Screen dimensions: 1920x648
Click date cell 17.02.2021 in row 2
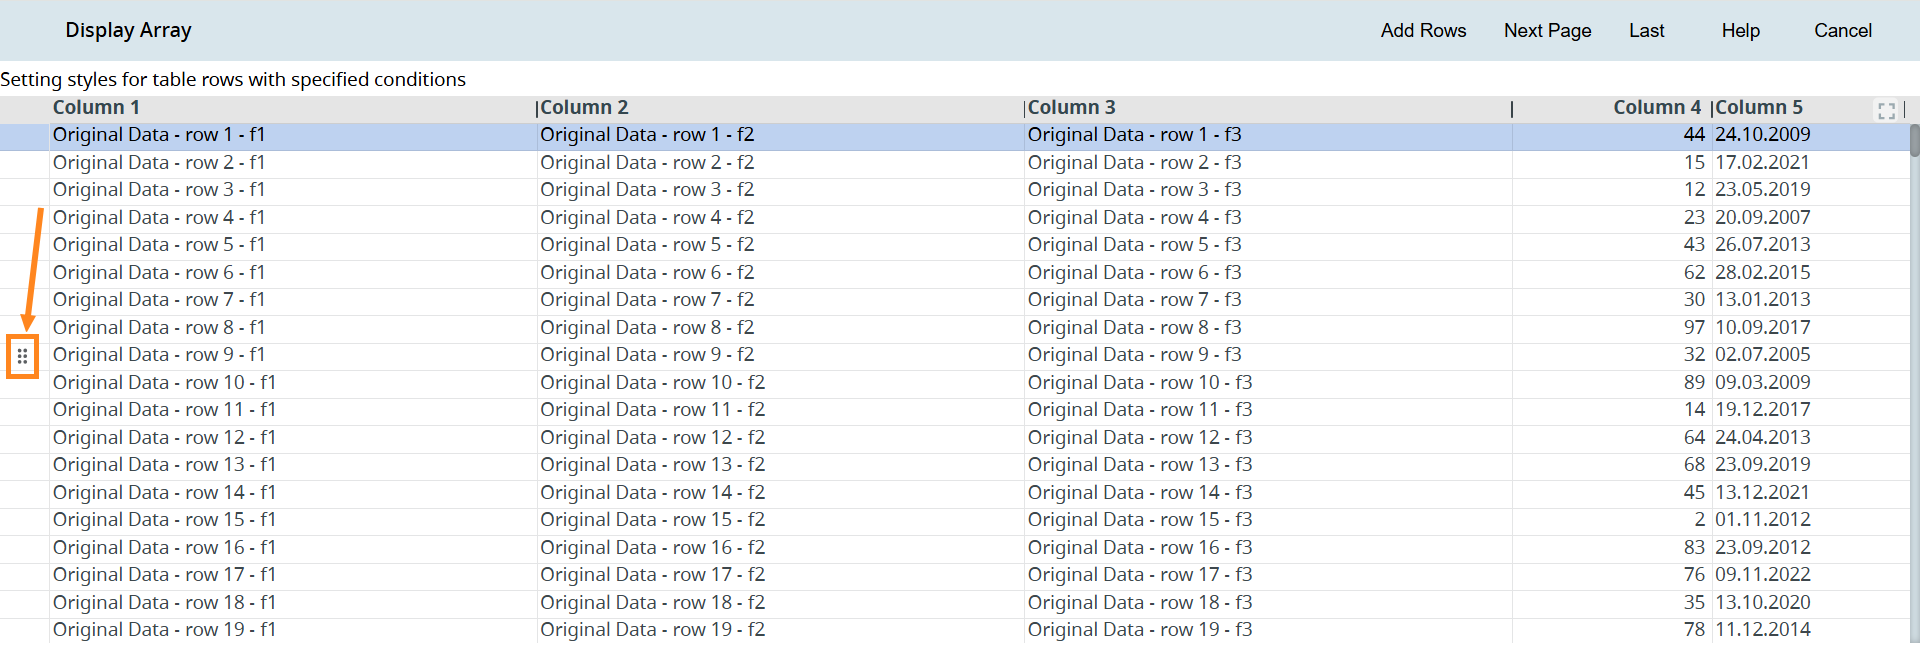(x=1762, y=163)
